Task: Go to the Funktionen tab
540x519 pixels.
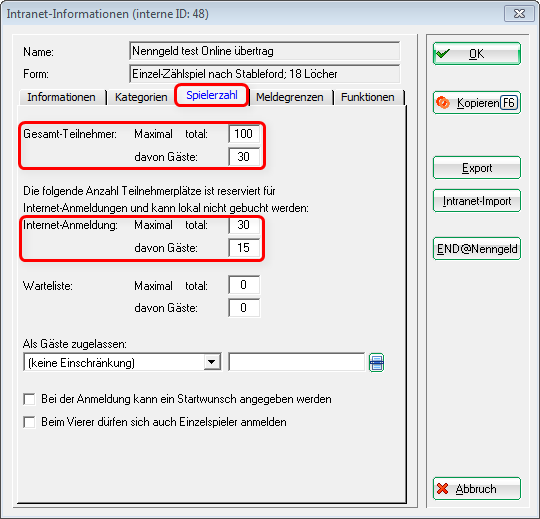Action: [x=368, y=97]
